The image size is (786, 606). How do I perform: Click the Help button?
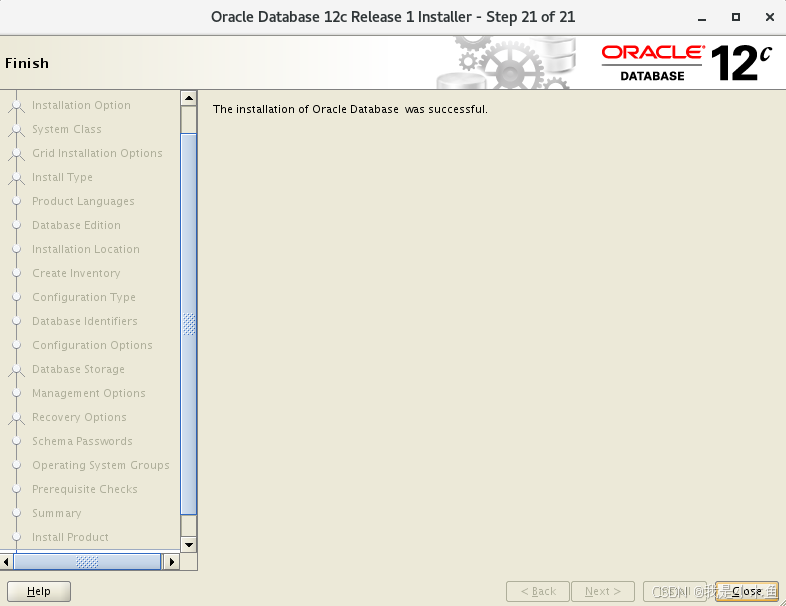click(39, 591)
